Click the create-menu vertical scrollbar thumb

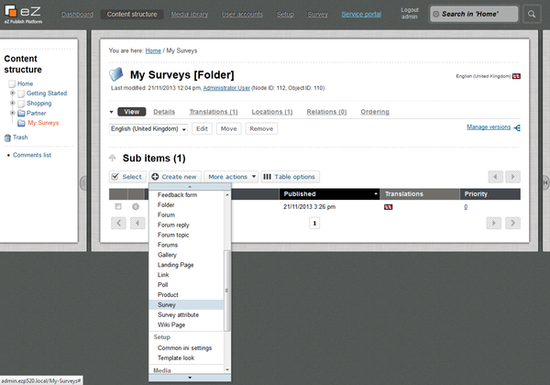(x=227, y=290)
